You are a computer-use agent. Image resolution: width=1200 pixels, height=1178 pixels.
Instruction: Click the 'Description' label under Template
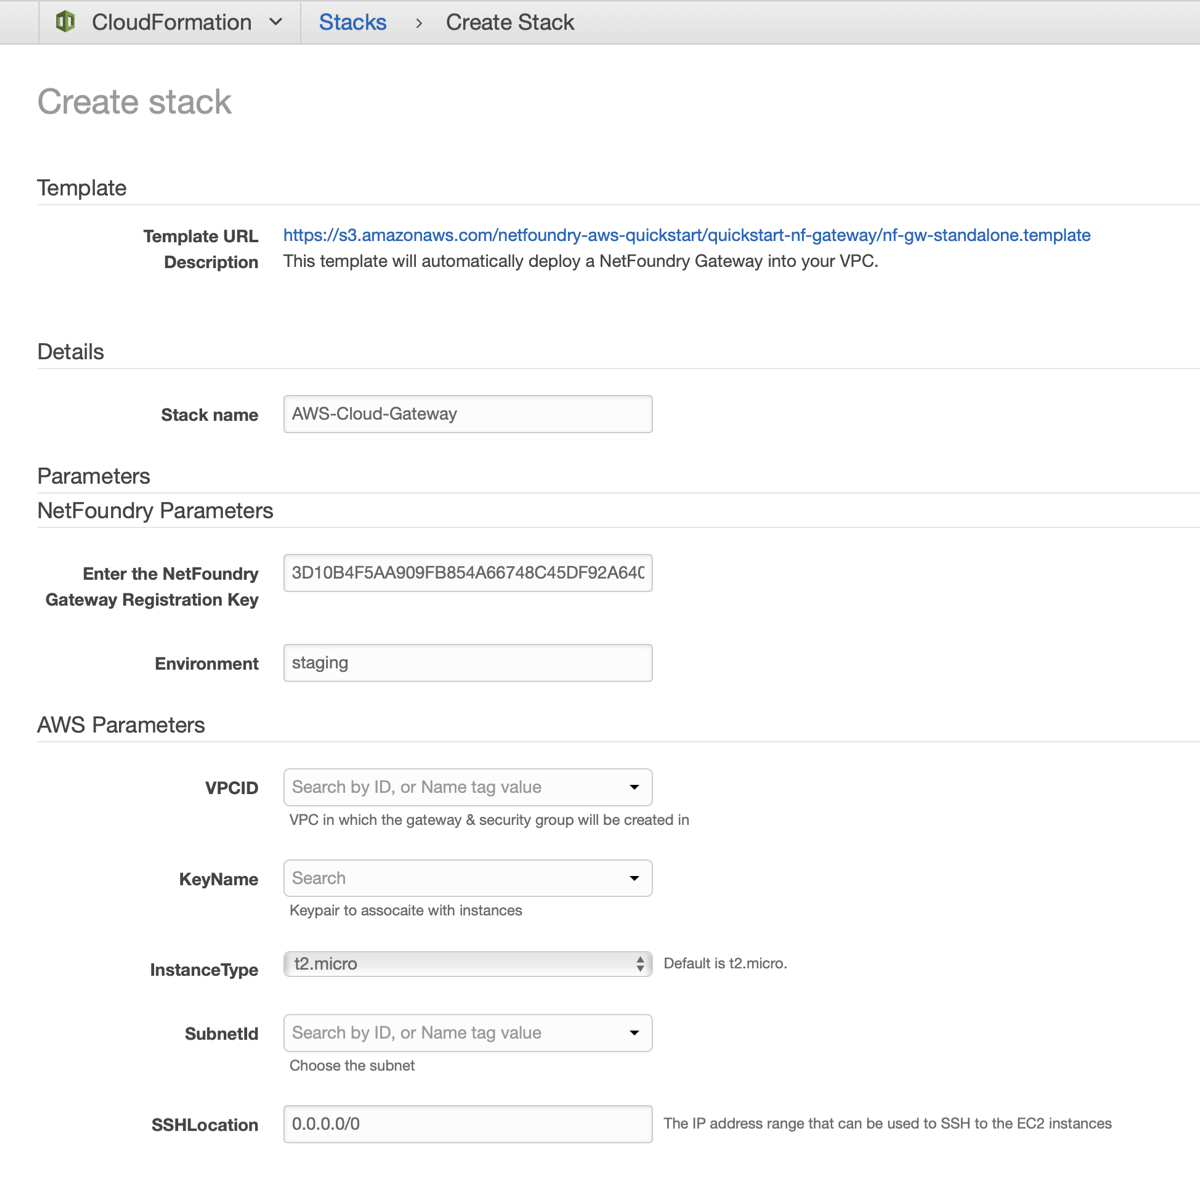tap(211, 262)
